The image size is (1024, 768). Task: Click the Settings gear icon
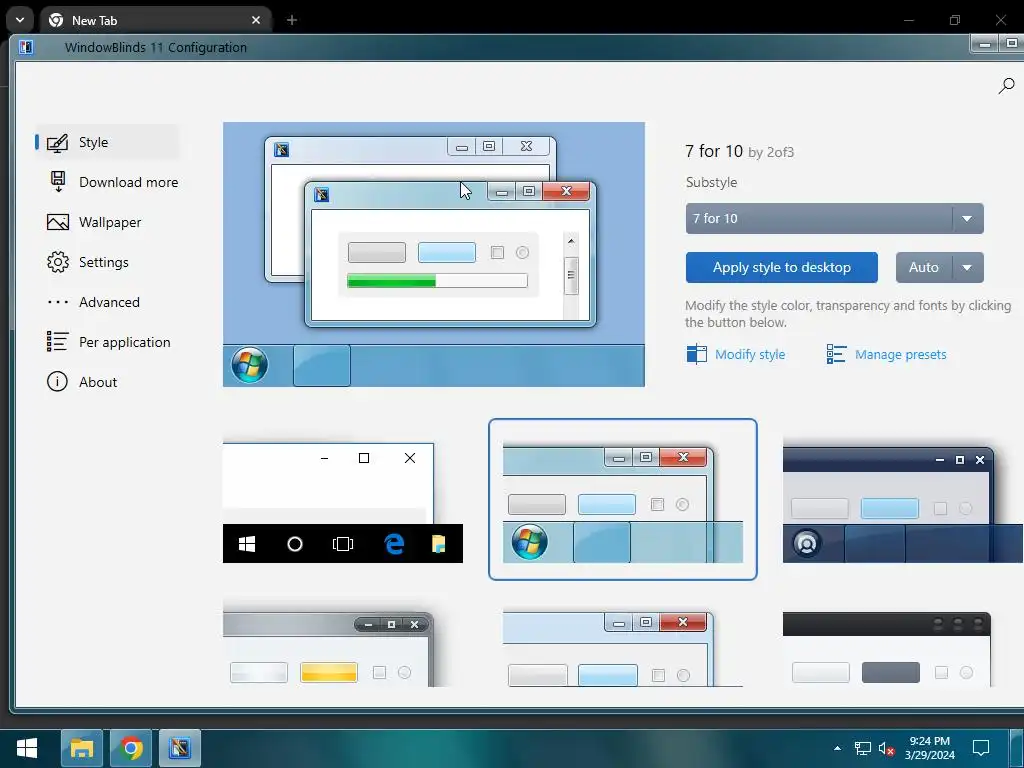pyautogui.click(x=57, y=262)
